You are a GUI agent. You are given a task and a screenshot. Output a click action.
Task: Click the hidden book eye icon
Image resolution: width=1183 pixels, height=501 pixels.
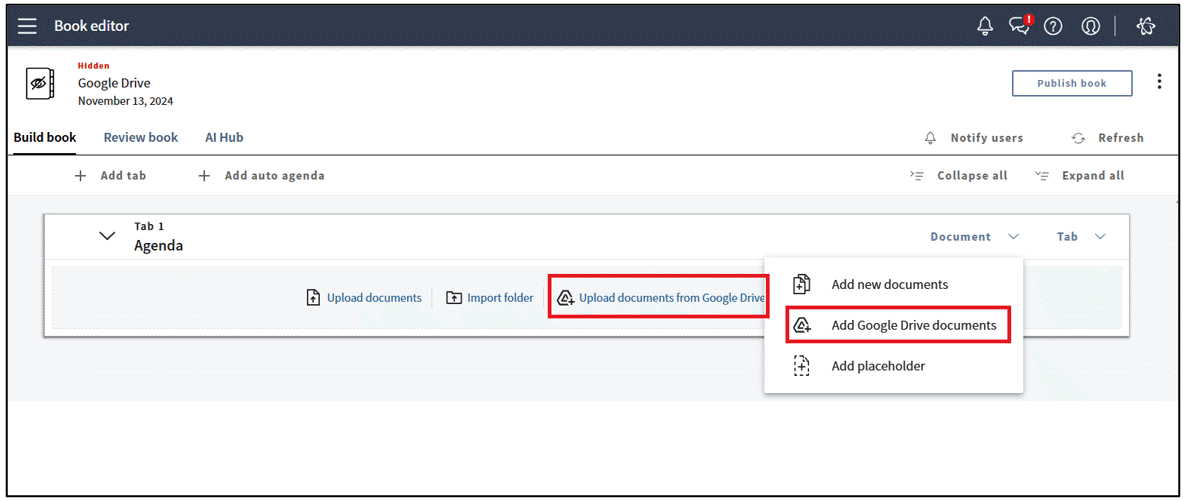[40, 84]
